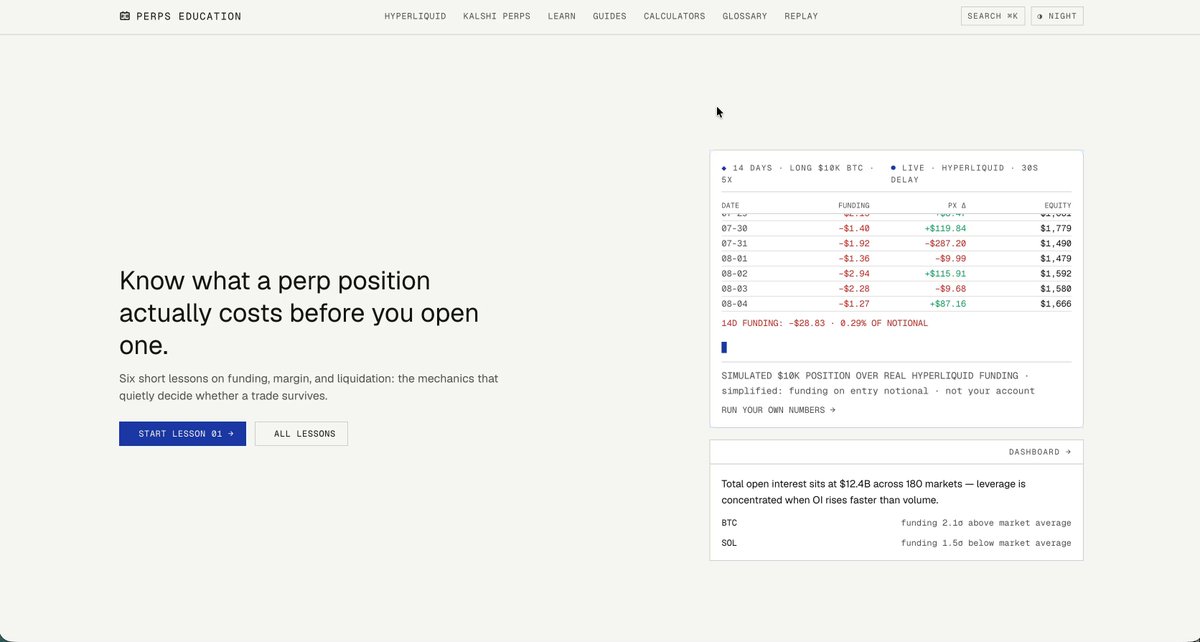Select the +$87.16 price change value
1200x642 pixels.
948,303
